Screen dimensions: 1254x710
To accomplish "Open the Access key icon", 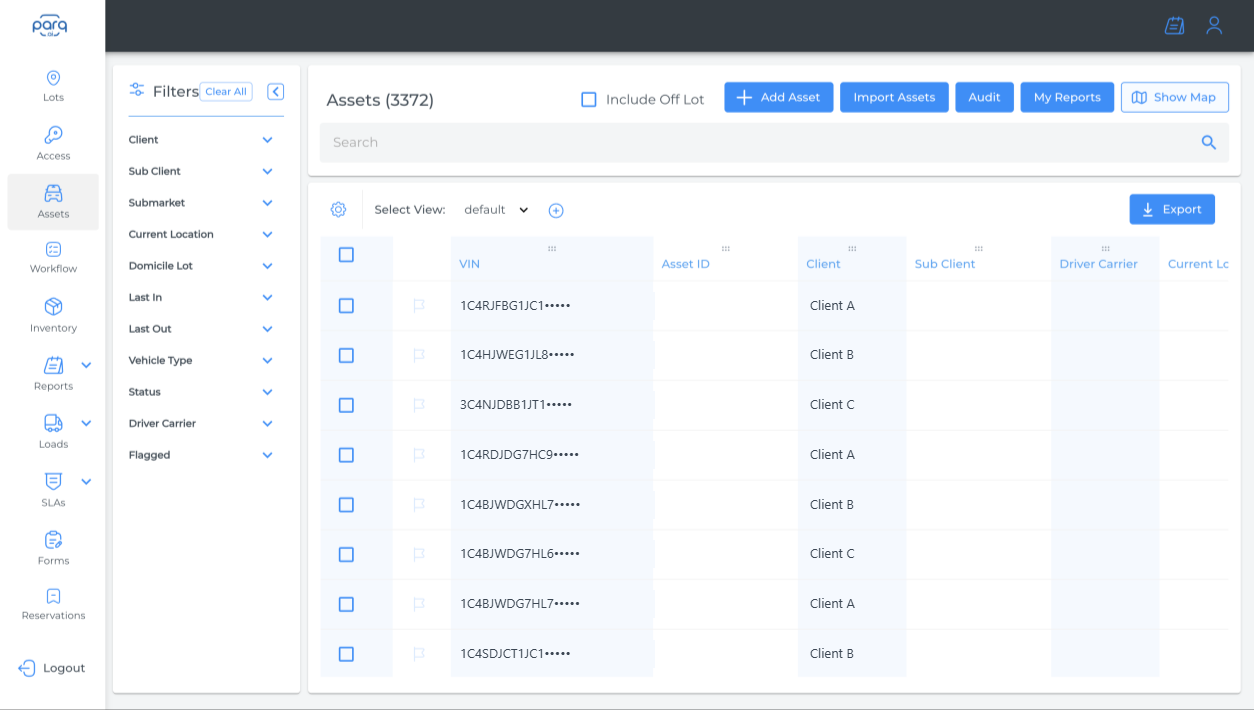I will (x=53, y=135).
